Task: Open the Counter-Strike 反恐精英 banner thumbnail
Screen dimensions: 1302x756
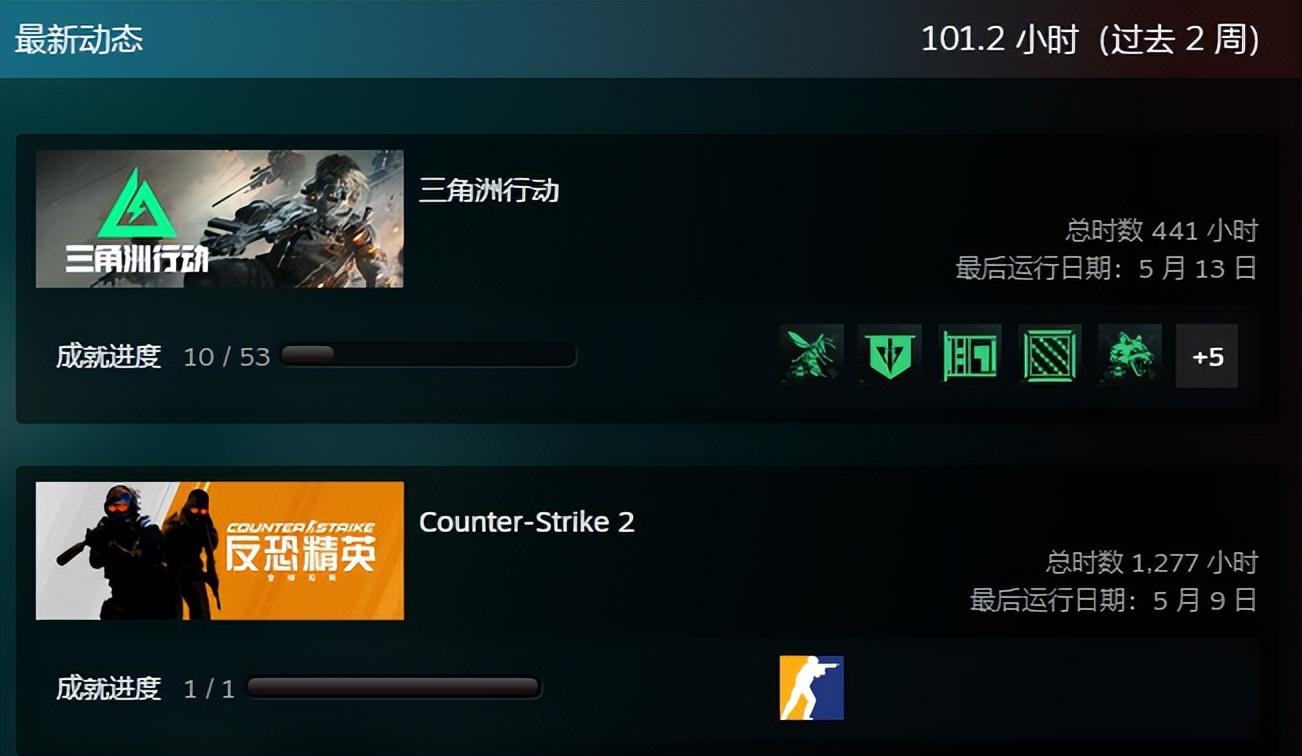Action: coord(220,551)
